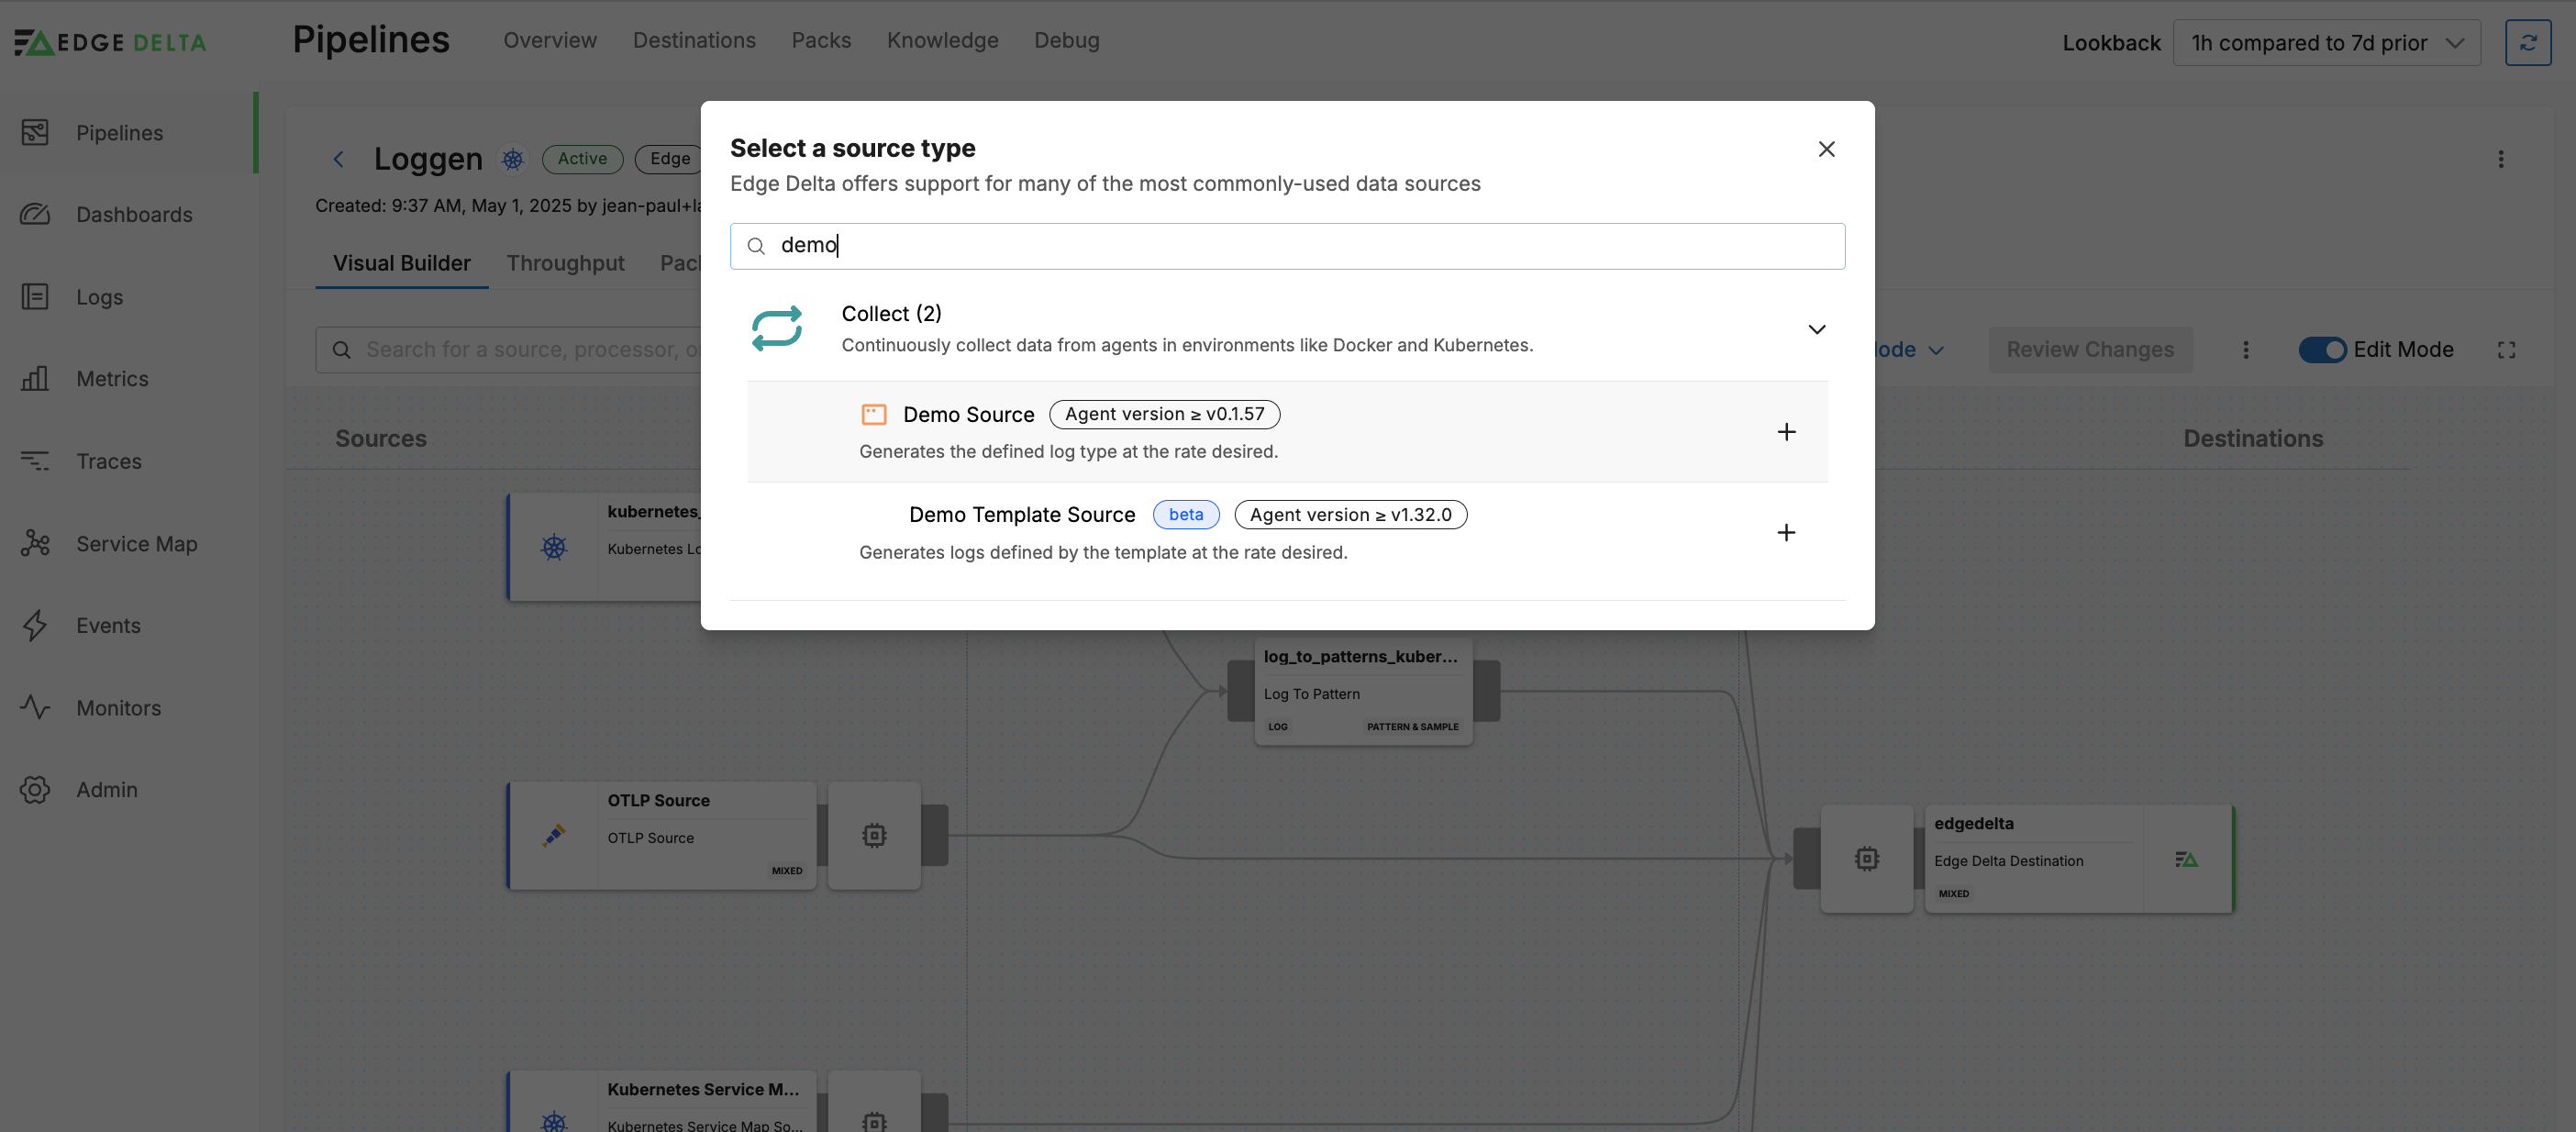
Task: Add the Demo Source with its plus icon
Action: click(x=1786, y=432)
